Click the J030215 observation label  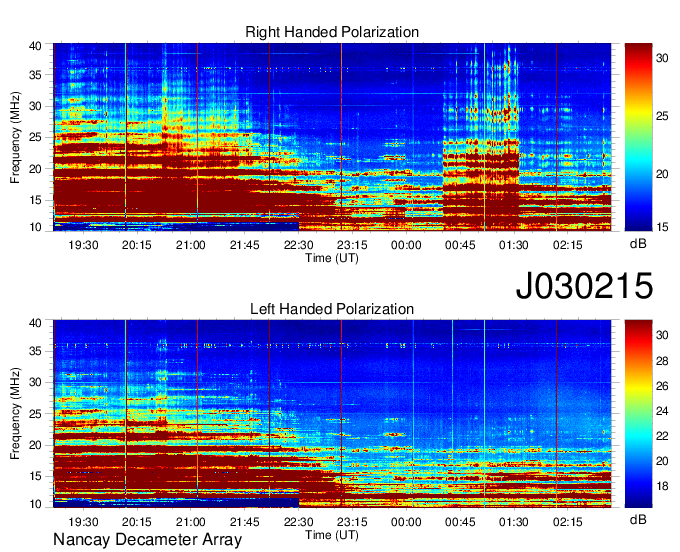click(x=584, y=286)
